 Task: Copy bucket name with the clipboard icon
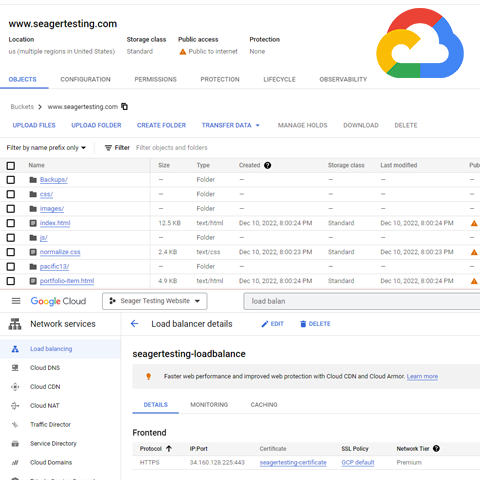(124, 107)
